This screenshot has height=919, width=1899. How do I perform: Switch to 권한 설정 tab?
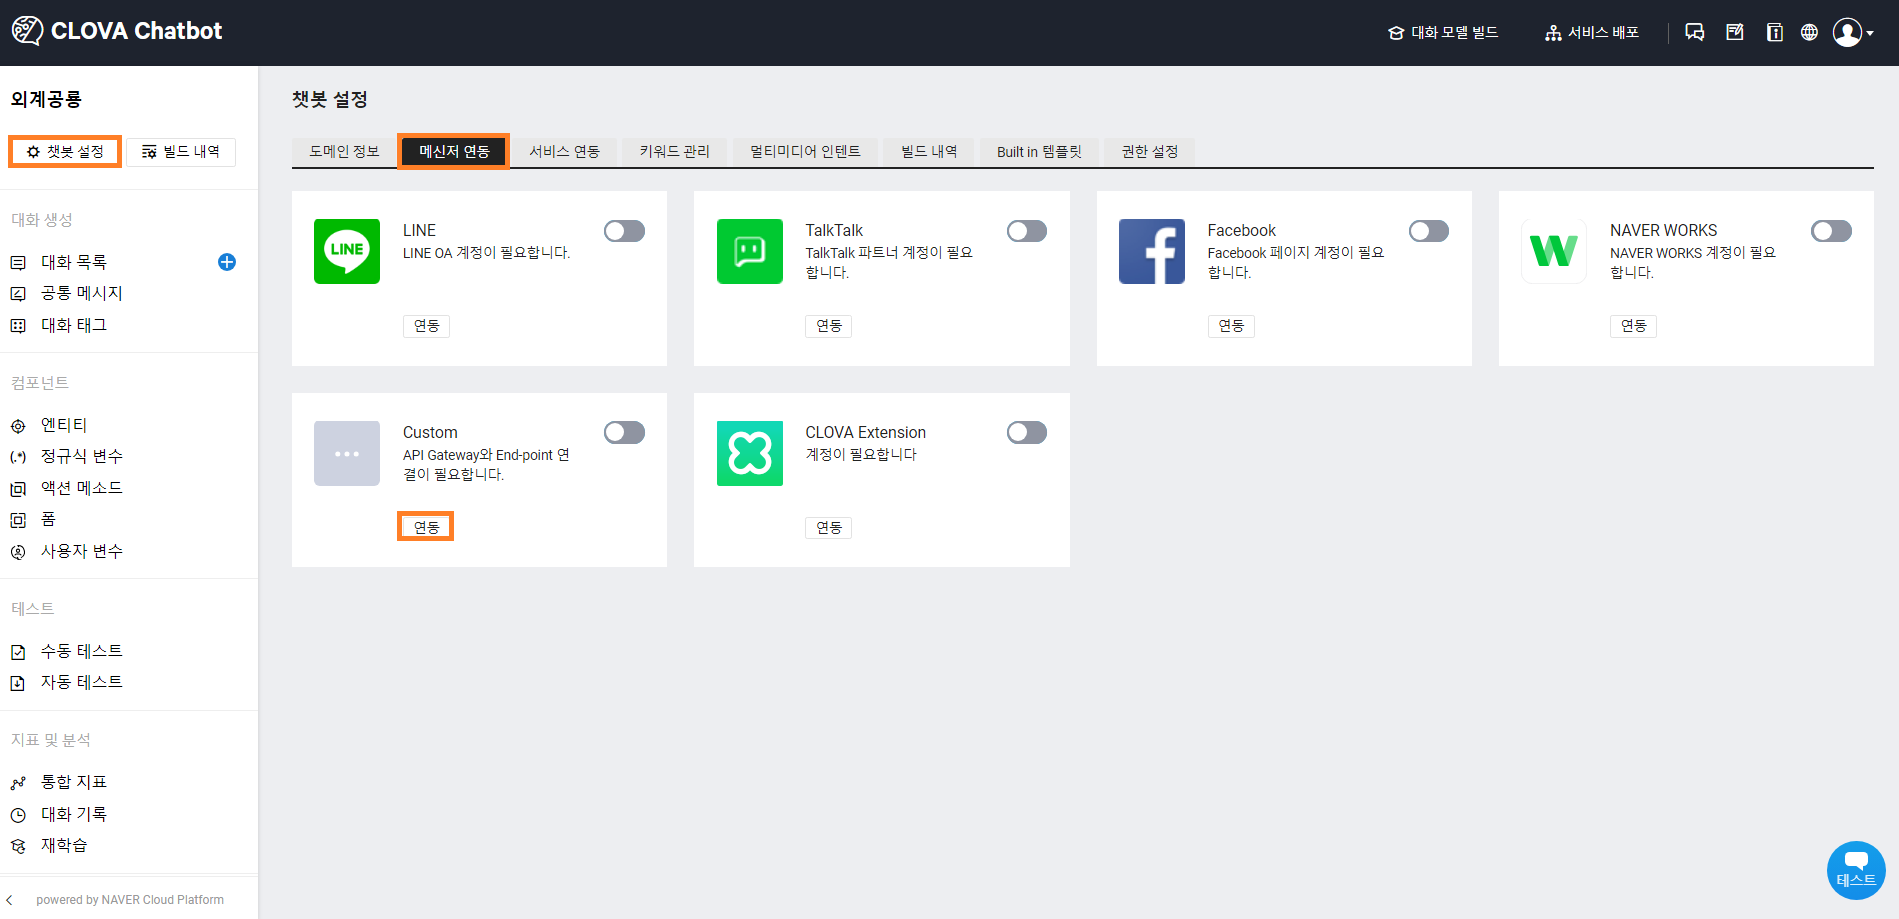tap(1150, 152)
